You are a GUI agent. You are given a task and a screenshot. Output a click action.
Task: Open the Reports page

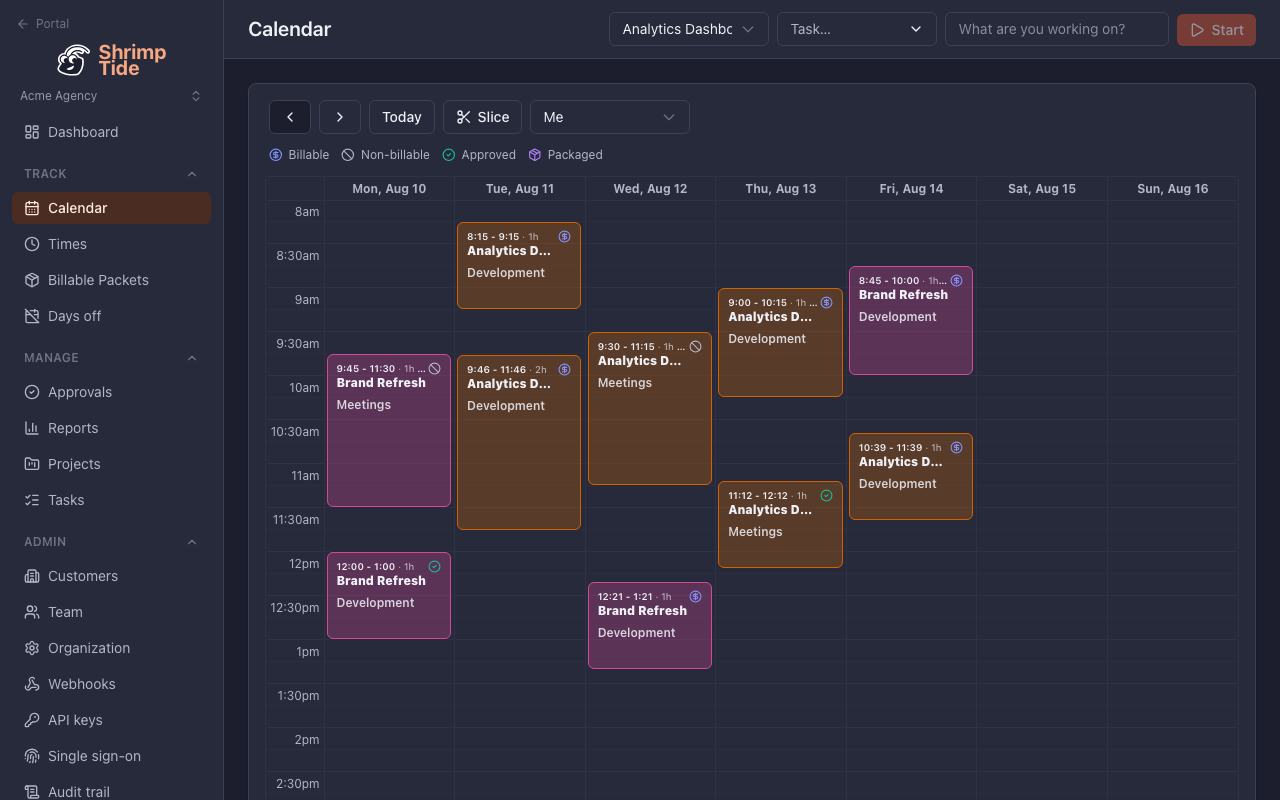click(x=111, y=428)
